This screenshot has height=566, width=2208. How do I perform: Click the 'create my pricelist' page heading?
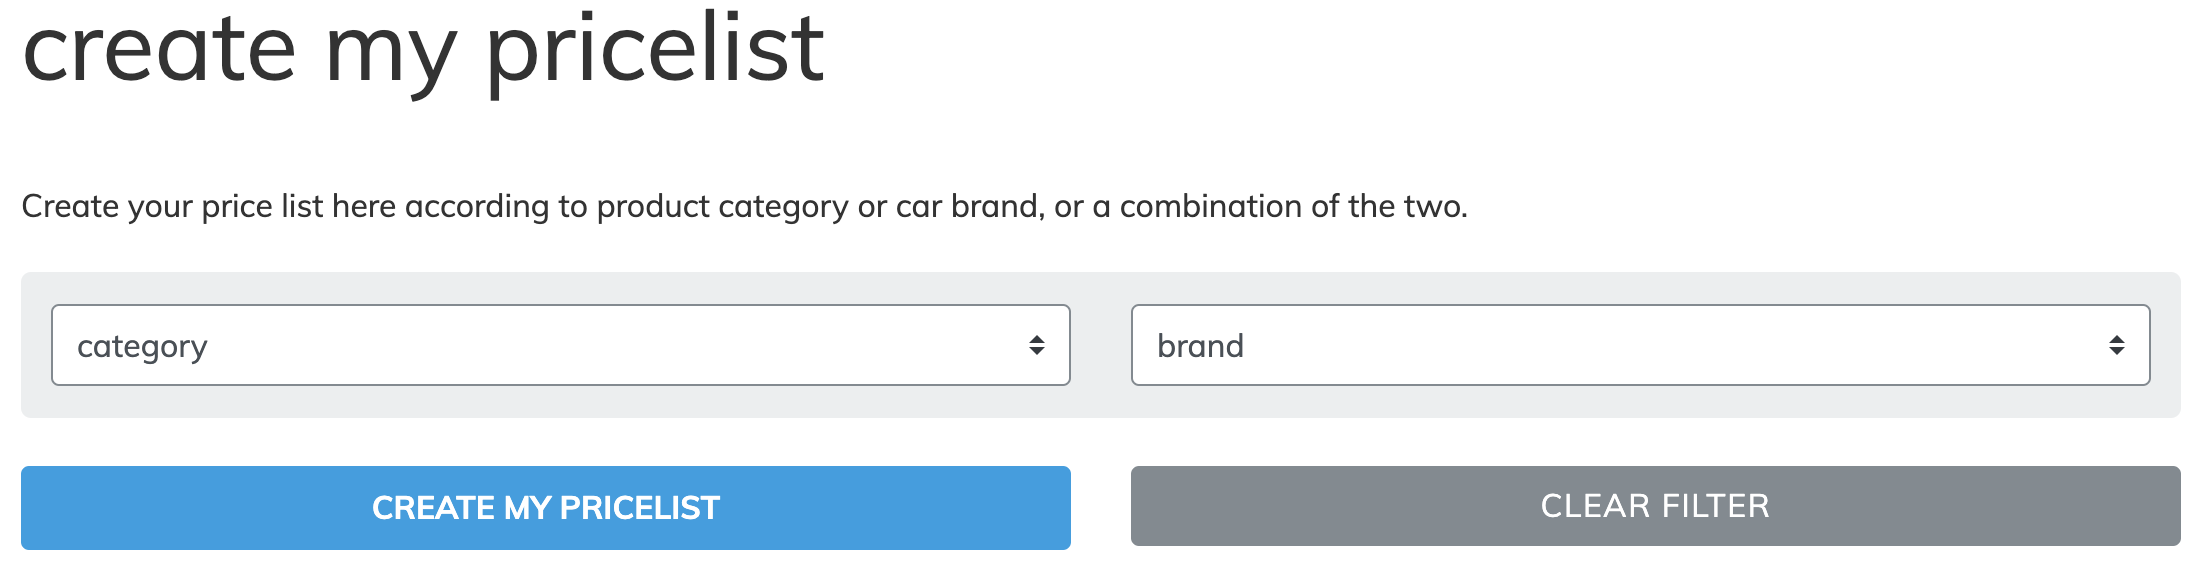click(423, 50)
